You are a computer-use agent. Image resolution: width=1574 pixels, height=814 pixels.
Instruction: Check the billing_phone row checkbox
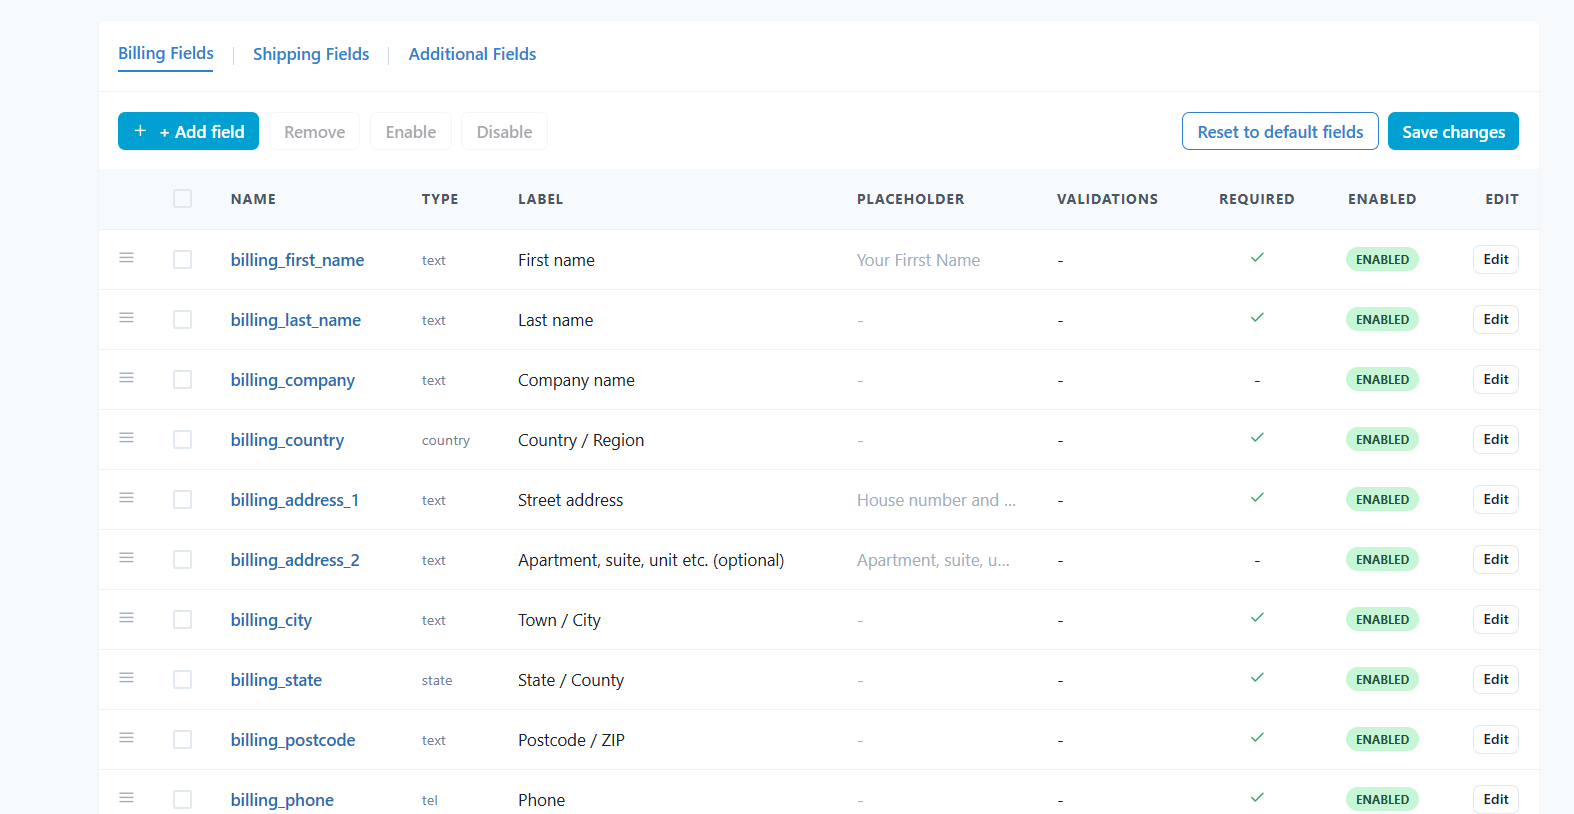coord(182,800)
